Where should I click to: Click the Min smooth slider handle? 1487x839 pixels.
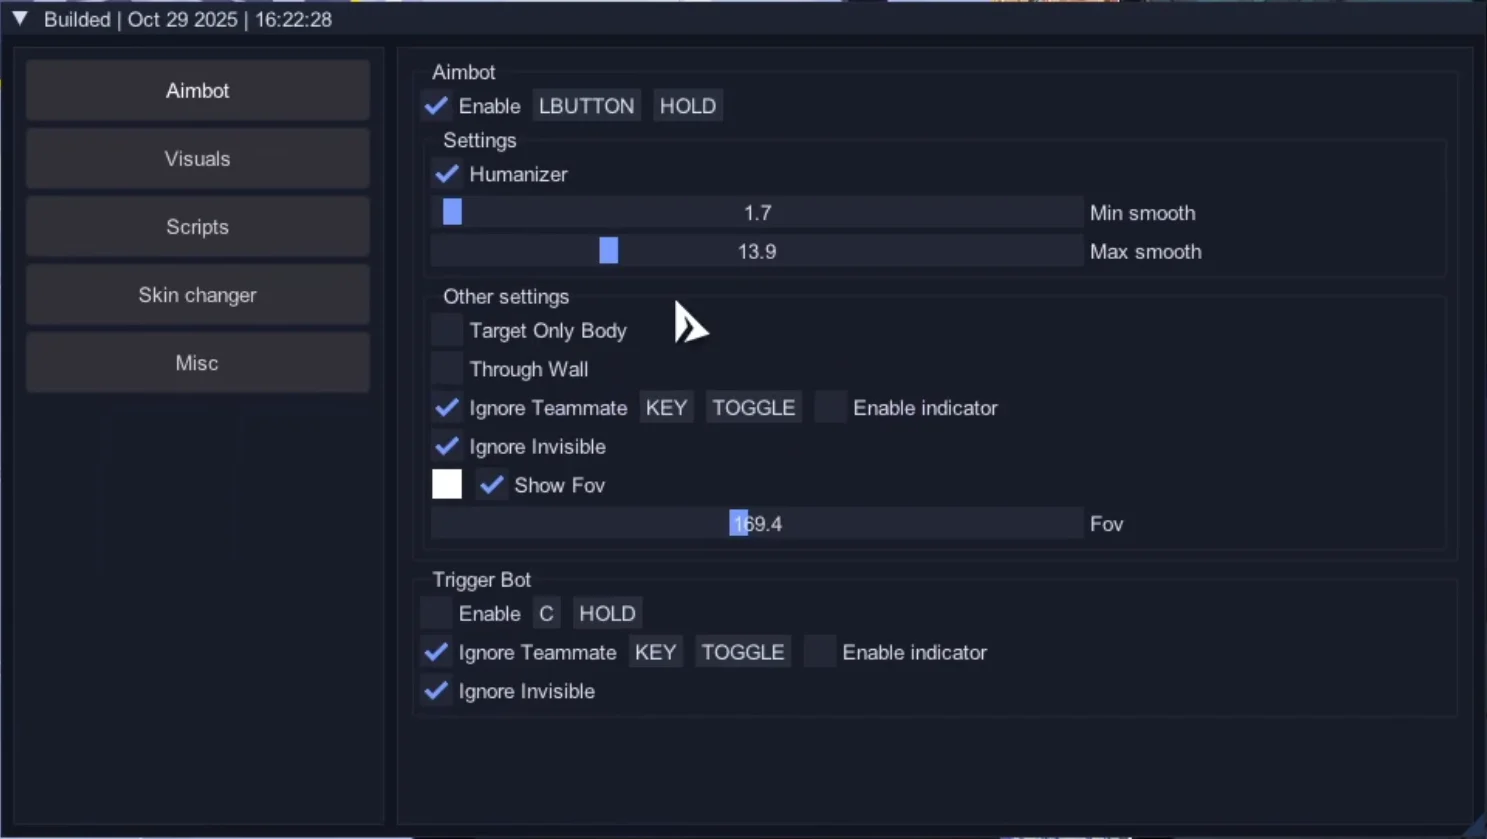tap(452, 212)
